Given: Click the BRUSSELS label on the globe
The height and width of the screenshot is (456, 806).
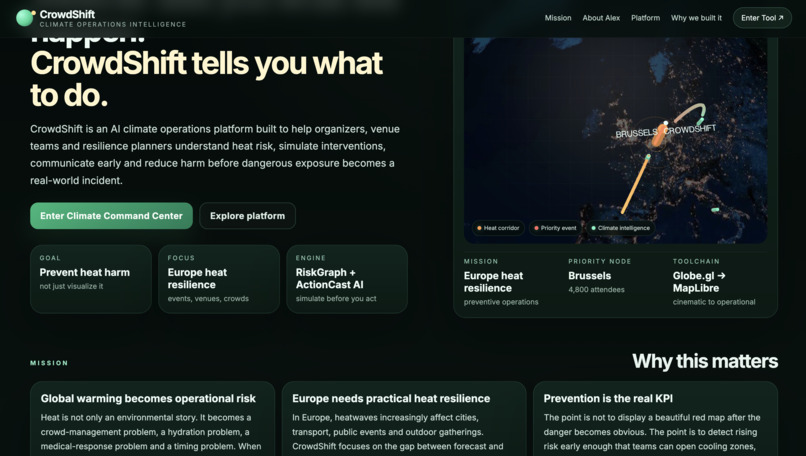Looking at the screenshot, I should pyautogui.click(x=636, y=133).
